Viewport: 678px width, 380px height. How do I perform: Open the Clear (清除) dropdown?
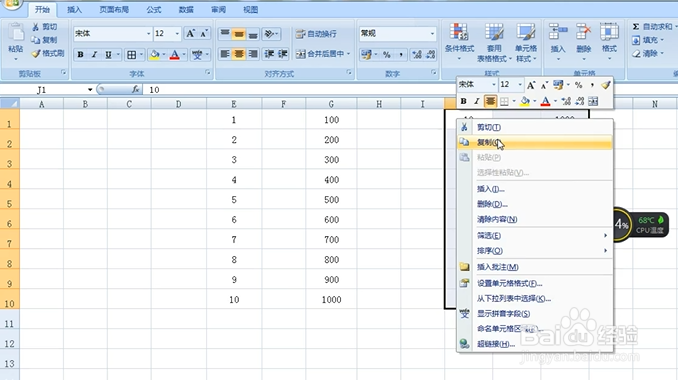(x=648, y=54)
